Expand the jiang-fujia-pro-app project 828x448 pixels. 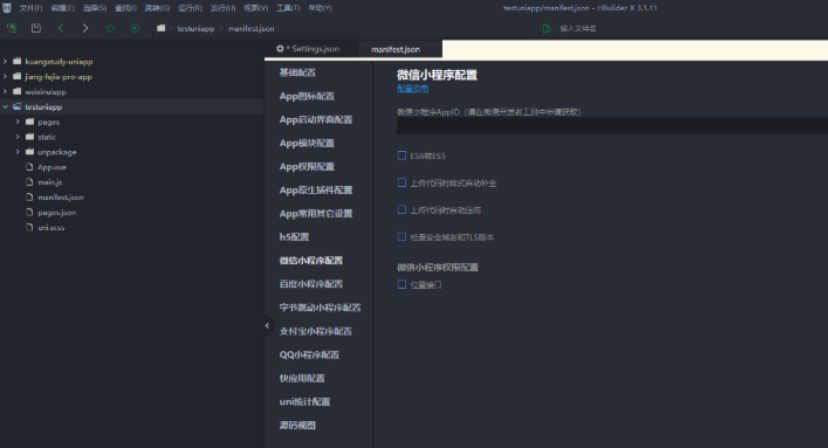coord(5,77)
